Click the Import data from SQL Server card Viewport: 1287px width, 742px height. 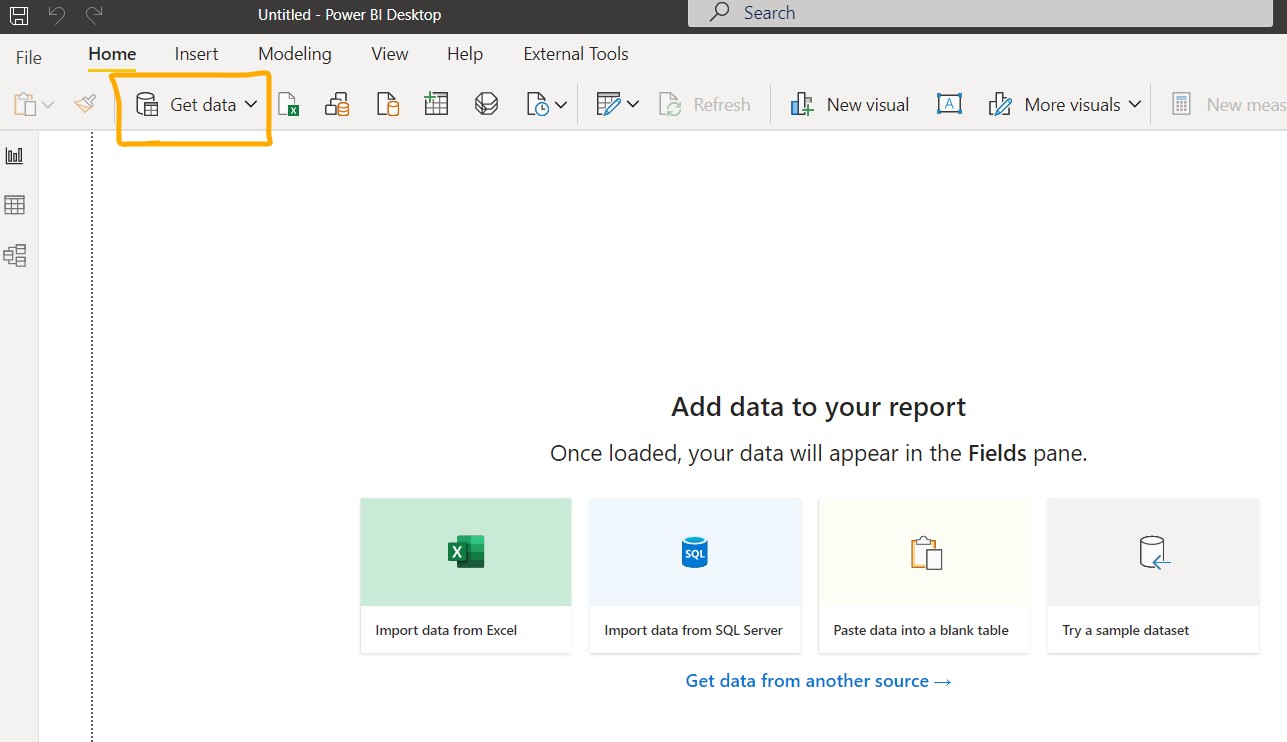(x=695, y=576)
